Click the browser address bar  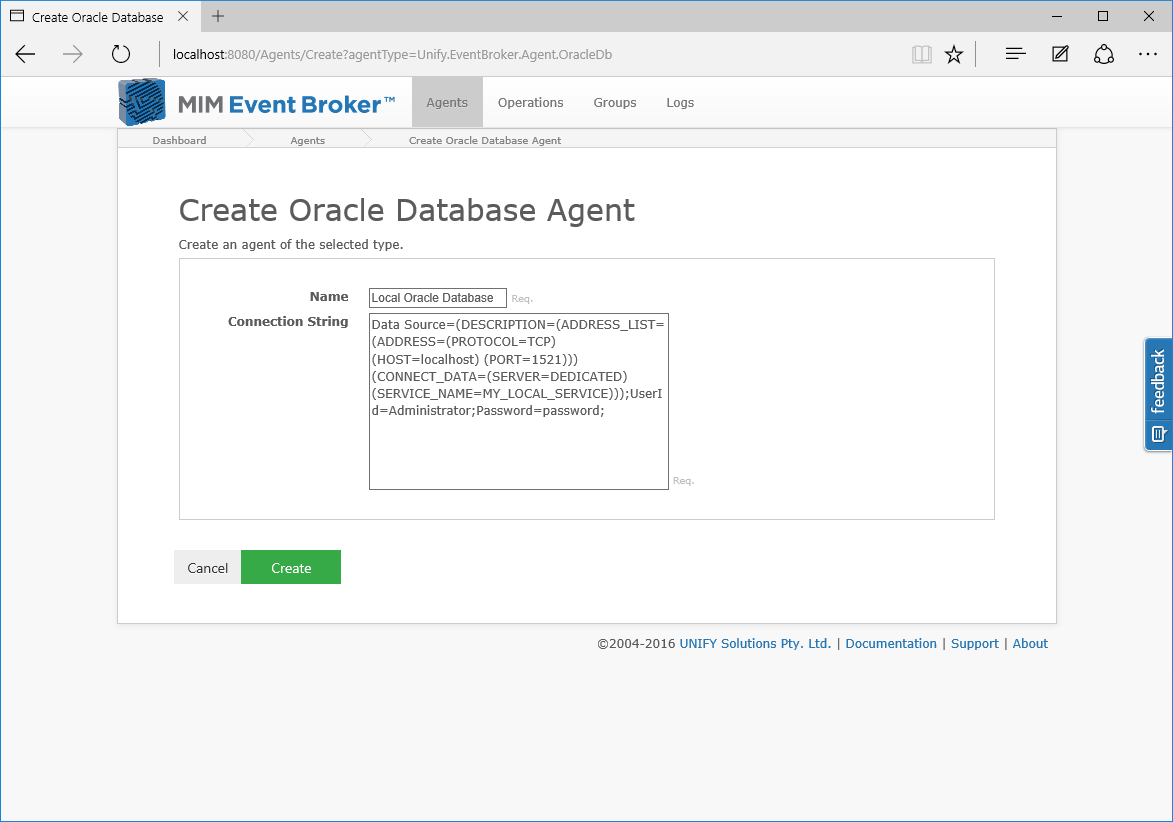coord(531,54)
